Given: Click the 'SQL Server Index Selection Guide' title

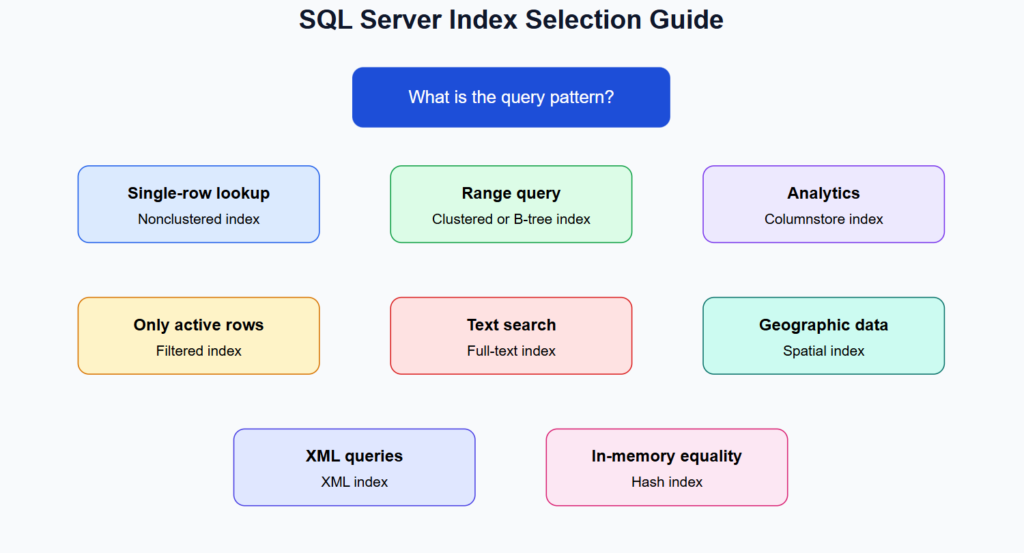Looking at the screenshot, I should pos(511,20).
